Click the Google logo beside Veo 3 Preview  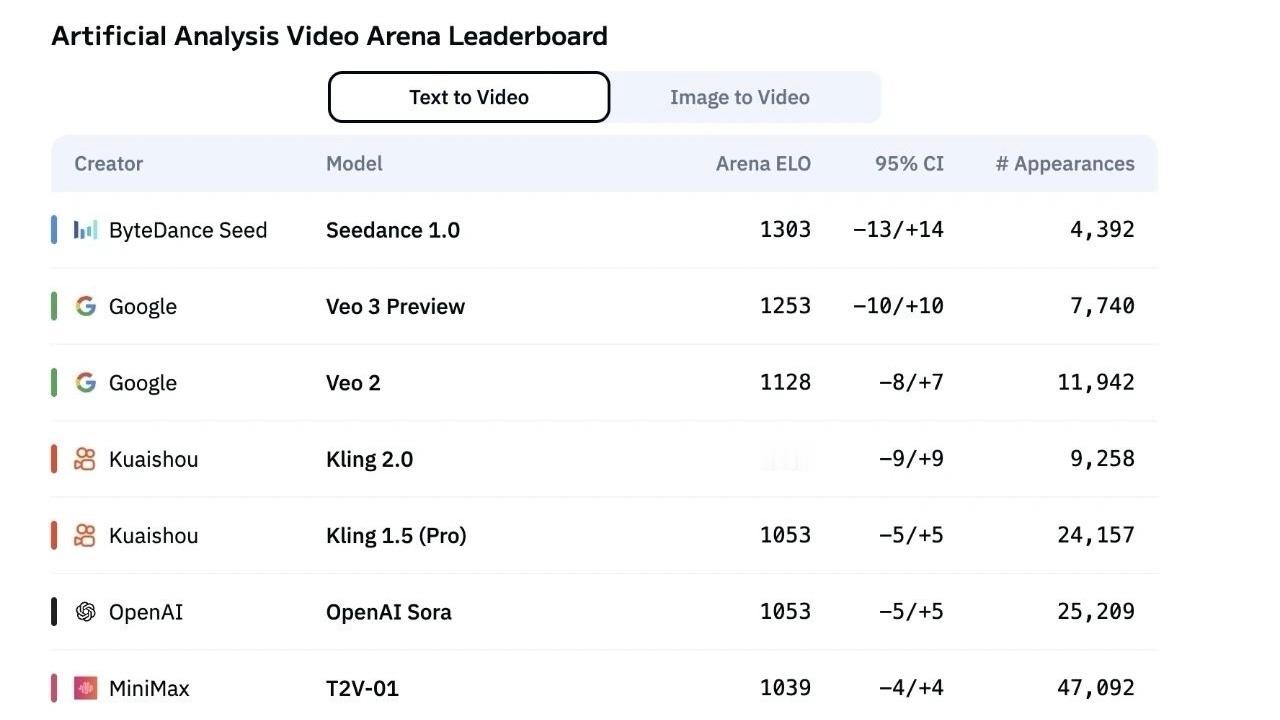click(x=86, y=306)
